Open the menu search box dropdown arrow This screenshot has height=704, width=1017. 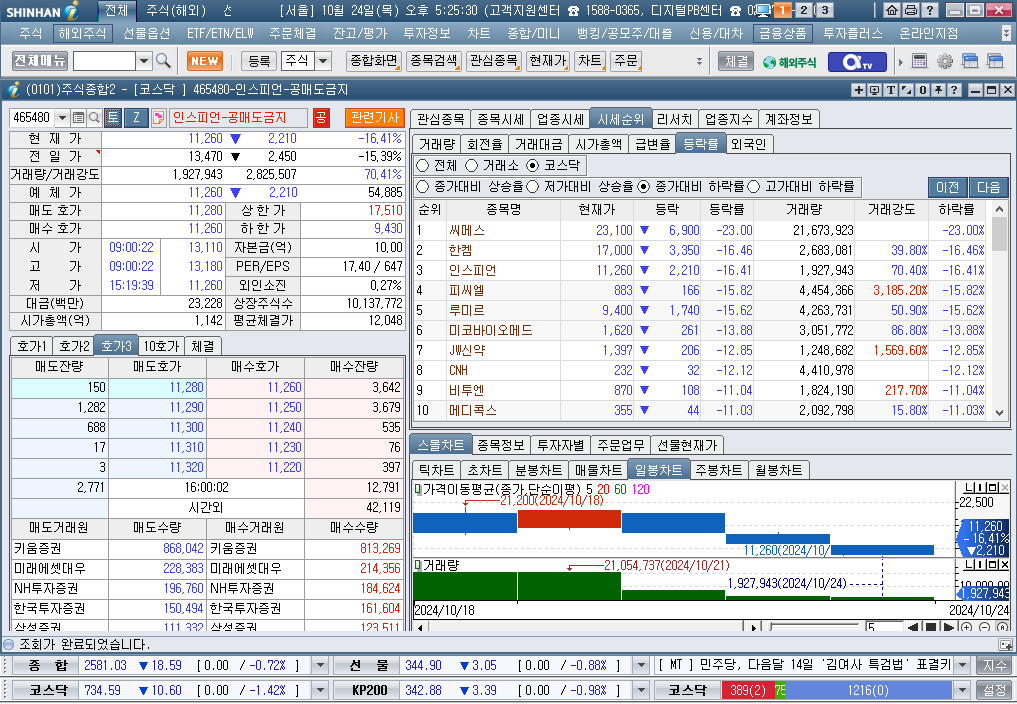coord(144,61)
